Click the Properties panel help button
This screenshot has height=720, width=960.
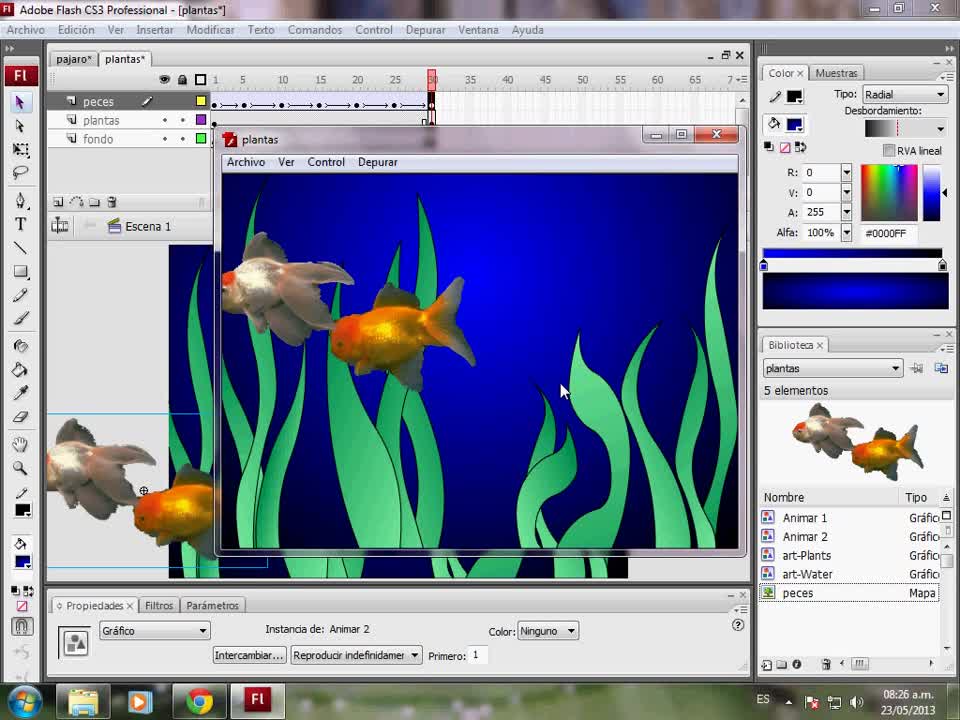[738, 625]
